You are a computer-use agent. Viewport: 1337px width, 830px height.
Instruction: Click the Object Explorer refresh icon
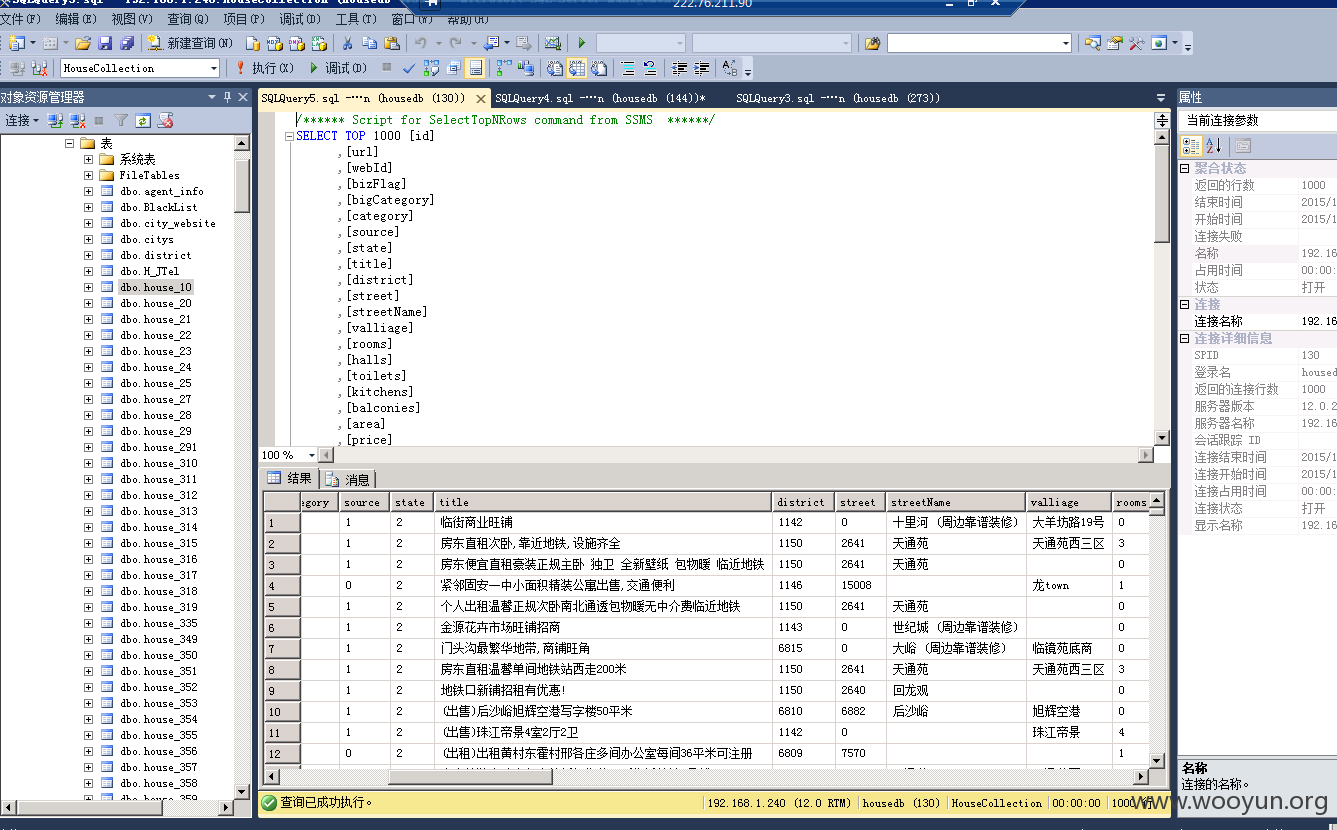(x=143, y=120)
